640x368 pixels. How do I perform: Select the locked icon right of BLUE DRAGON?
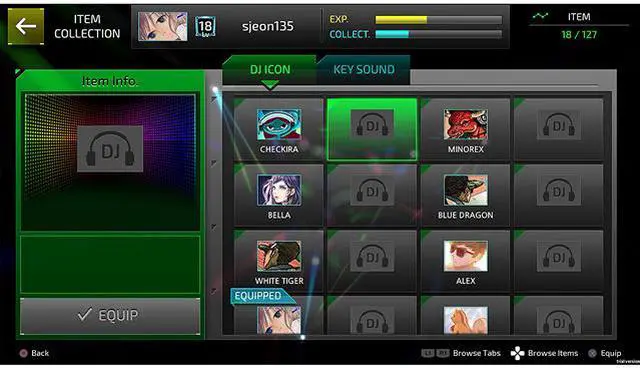(x=558, y=195)
